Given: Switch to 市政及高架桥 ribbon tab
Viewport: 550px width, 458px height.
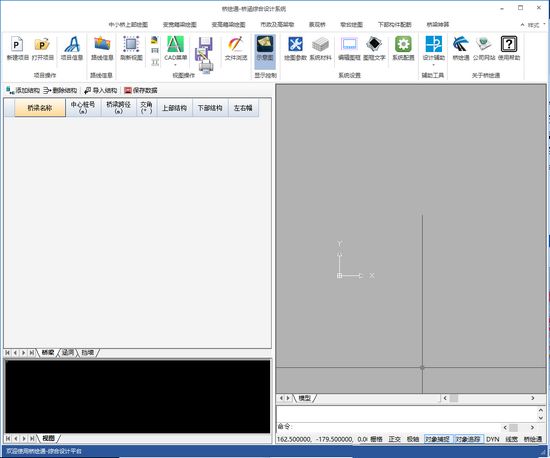Looking at the screenshot, I should (x=277, y=25).
